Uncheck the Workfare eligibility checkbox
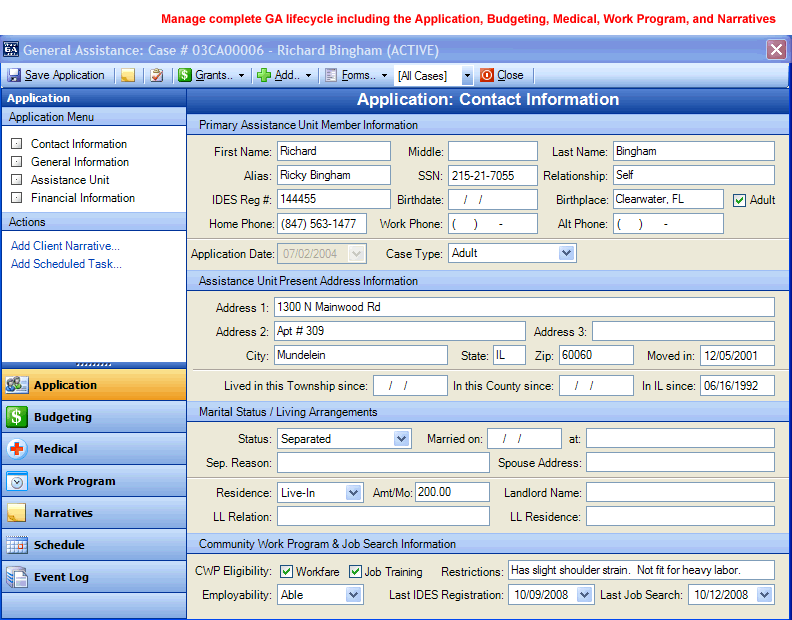This screenshot has height=620, width=792. pyautogui.click(x=286, y=571)
